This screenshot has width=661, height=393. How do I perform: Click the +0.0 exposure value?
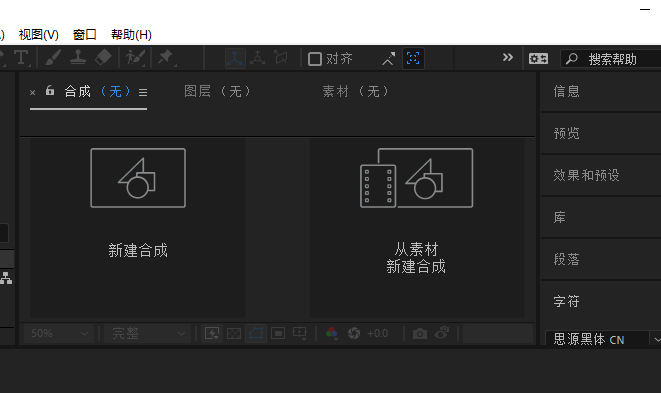377,334
